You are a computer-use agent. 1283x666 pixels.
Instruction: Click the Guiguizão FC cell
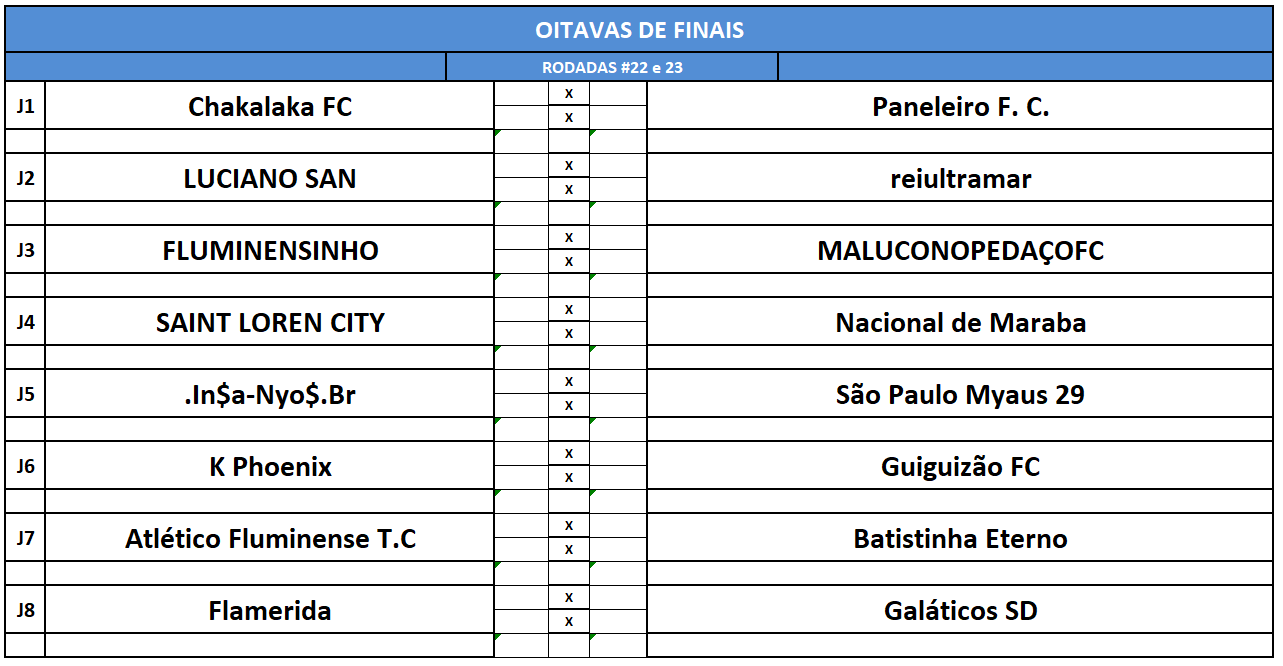coord(960,467)
